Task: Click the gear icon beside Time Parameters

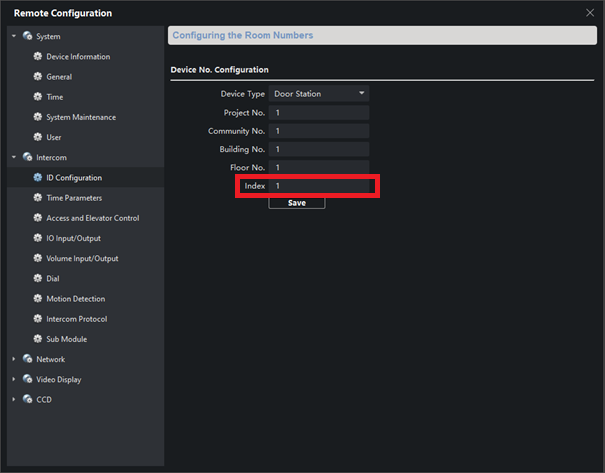Action: (x=38, y=198)
